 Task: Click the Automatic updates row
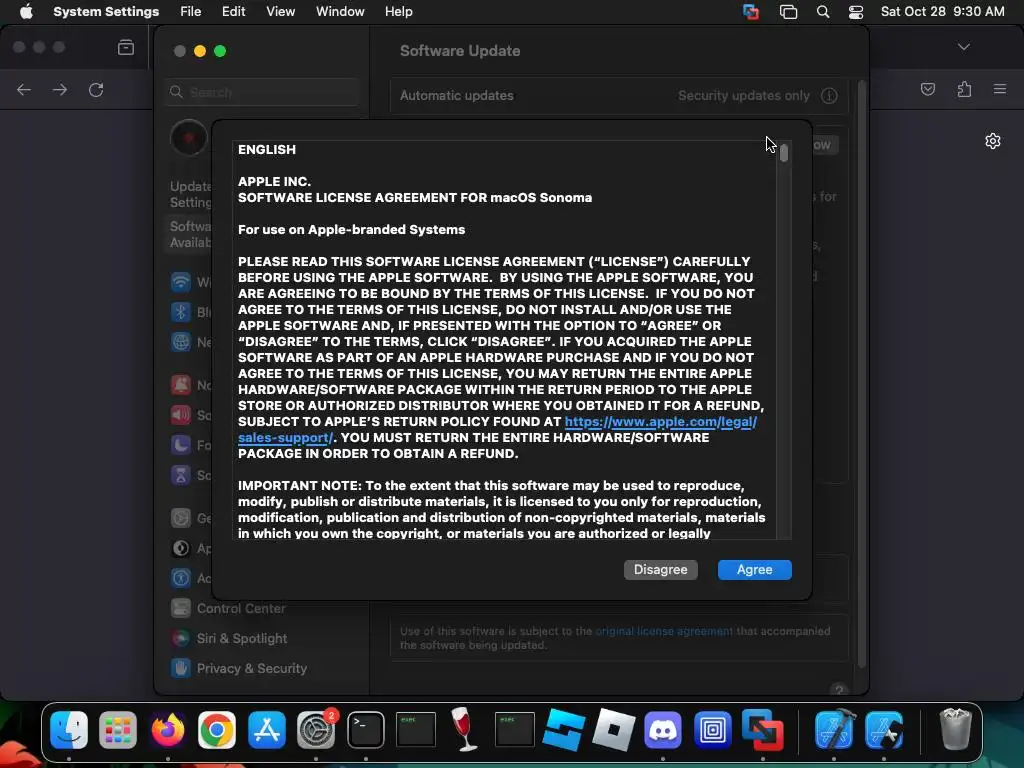(x=619, y=96)
